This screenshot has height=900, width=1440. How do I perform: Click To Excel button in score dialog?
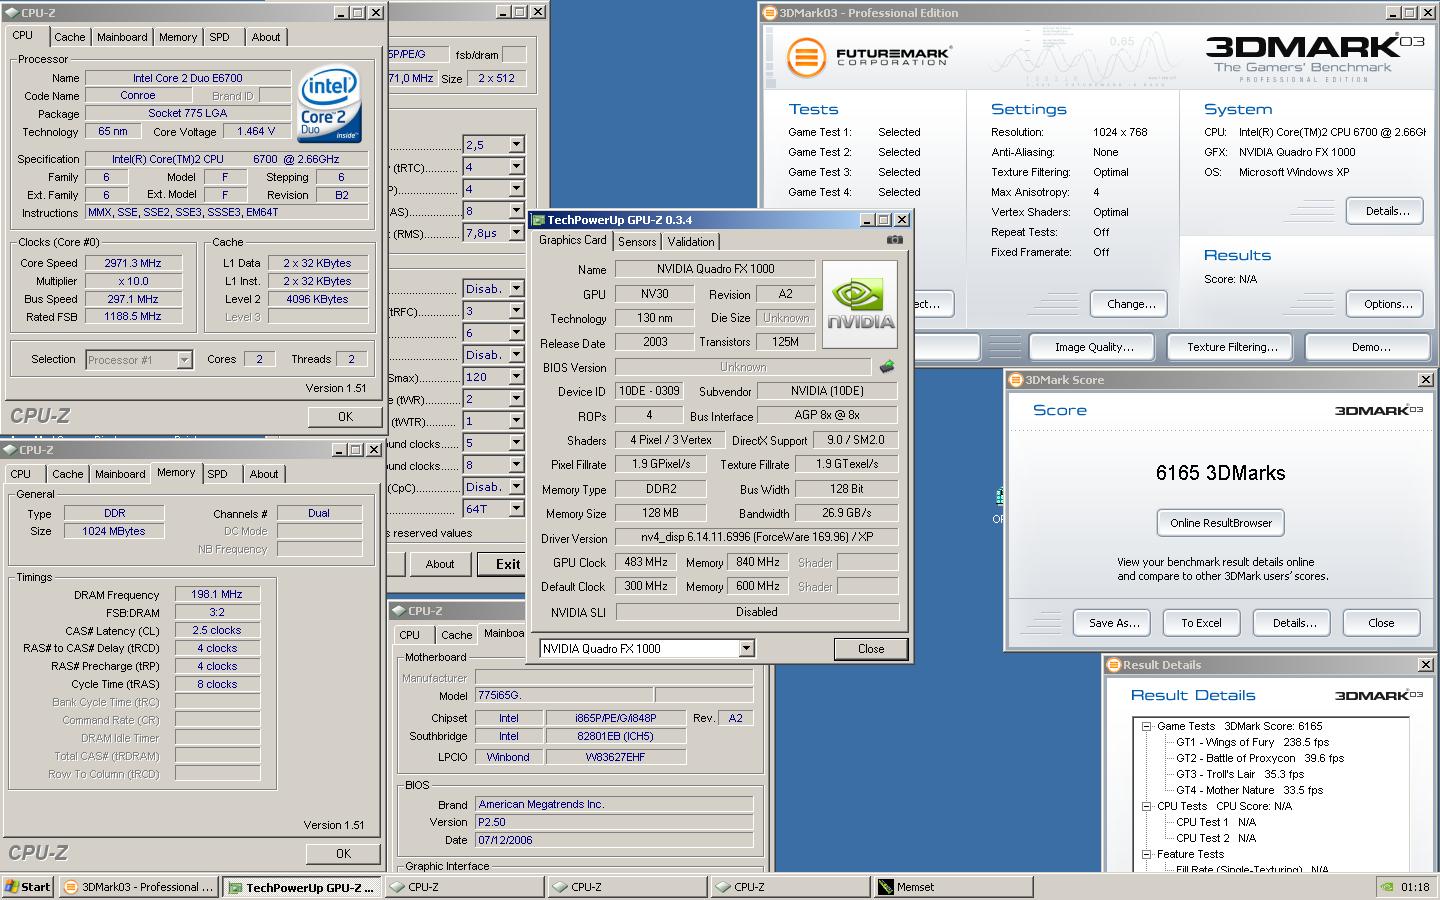1201,622
